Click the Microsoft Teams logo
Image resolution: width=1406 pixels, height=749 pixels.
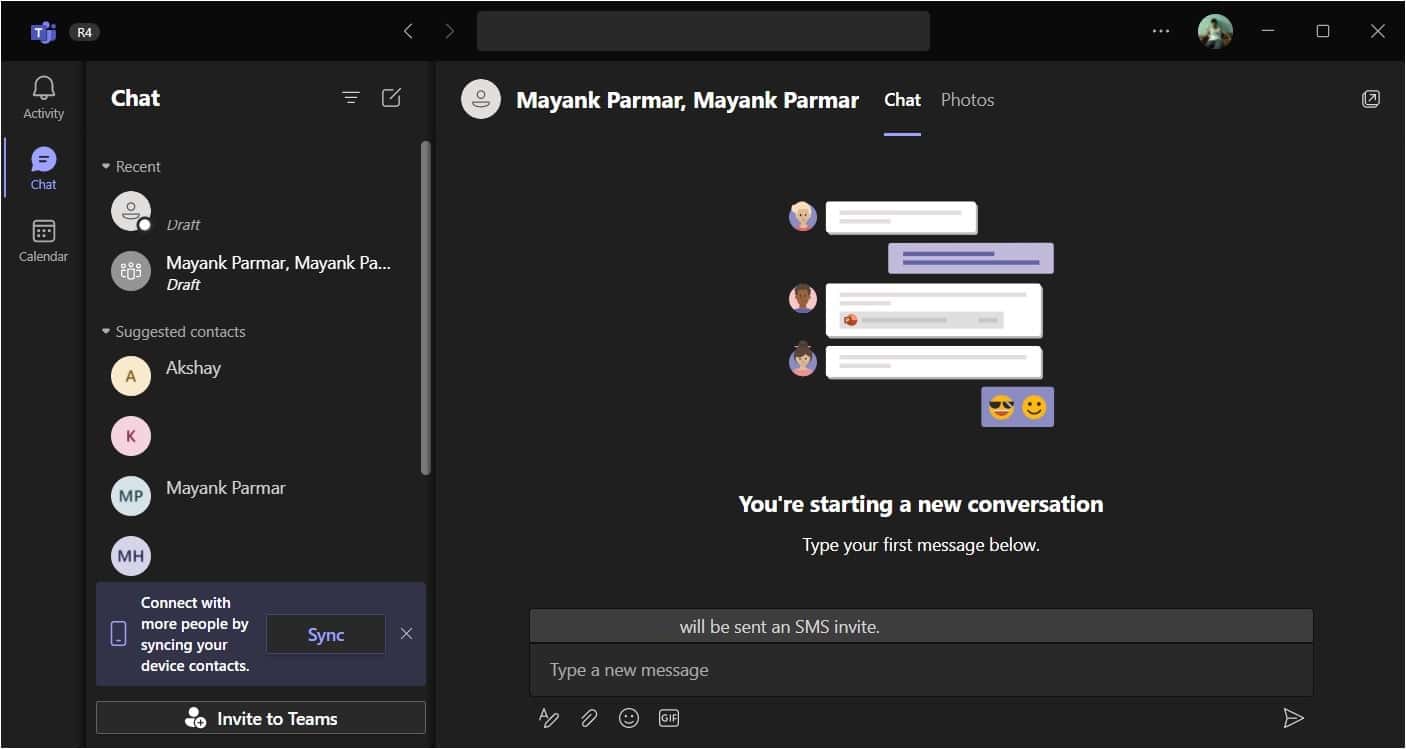pos(43,32)
